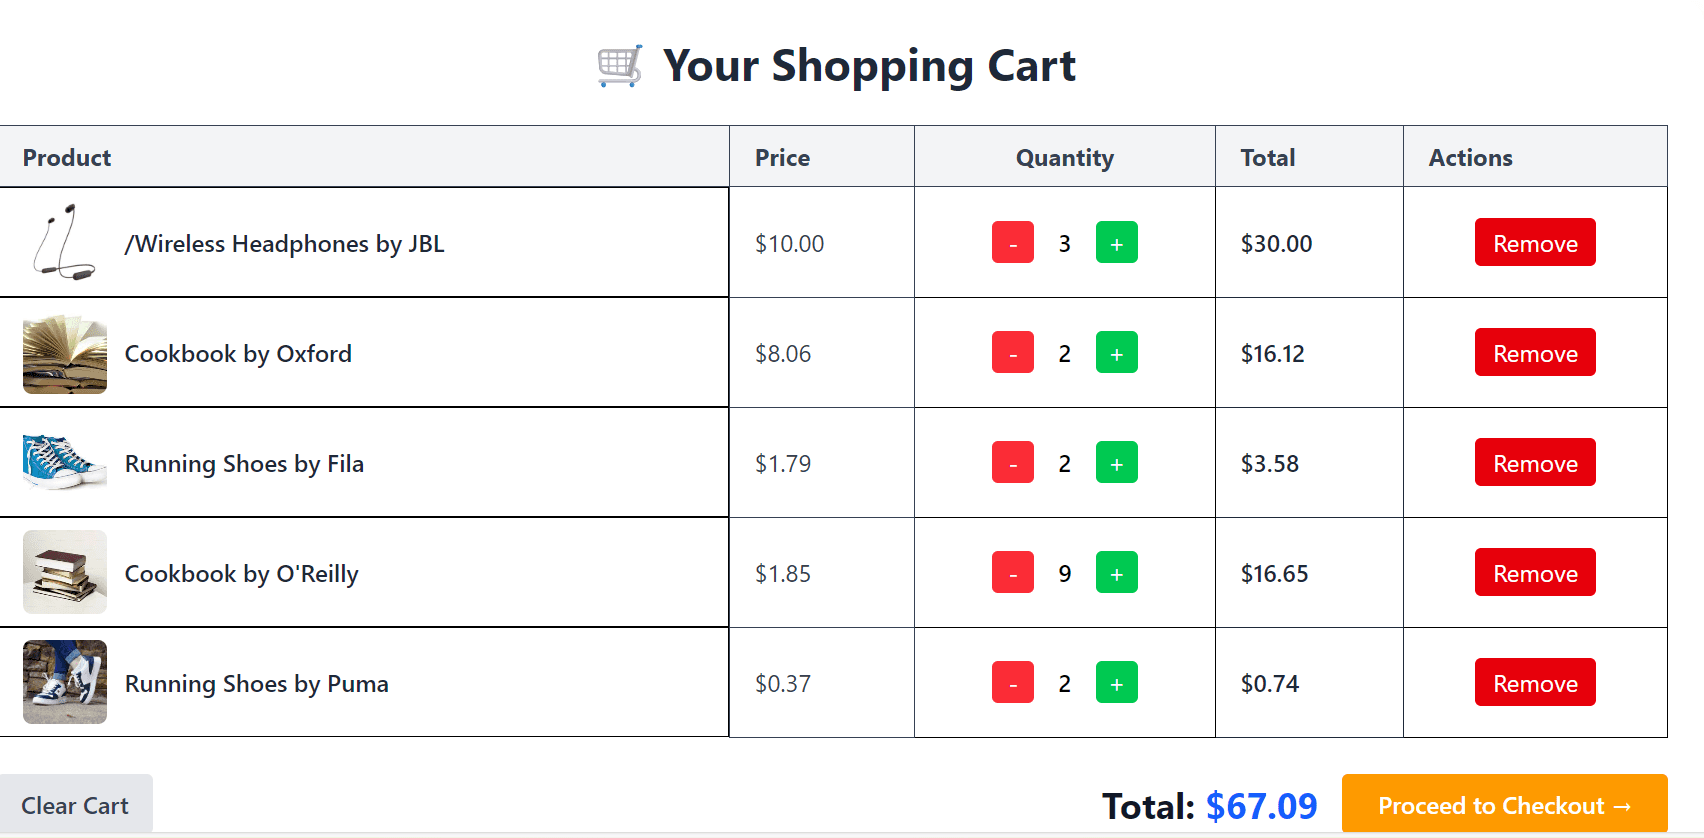Click the Clear Cart button
The image size is (1704, 838).
point(75,804)
